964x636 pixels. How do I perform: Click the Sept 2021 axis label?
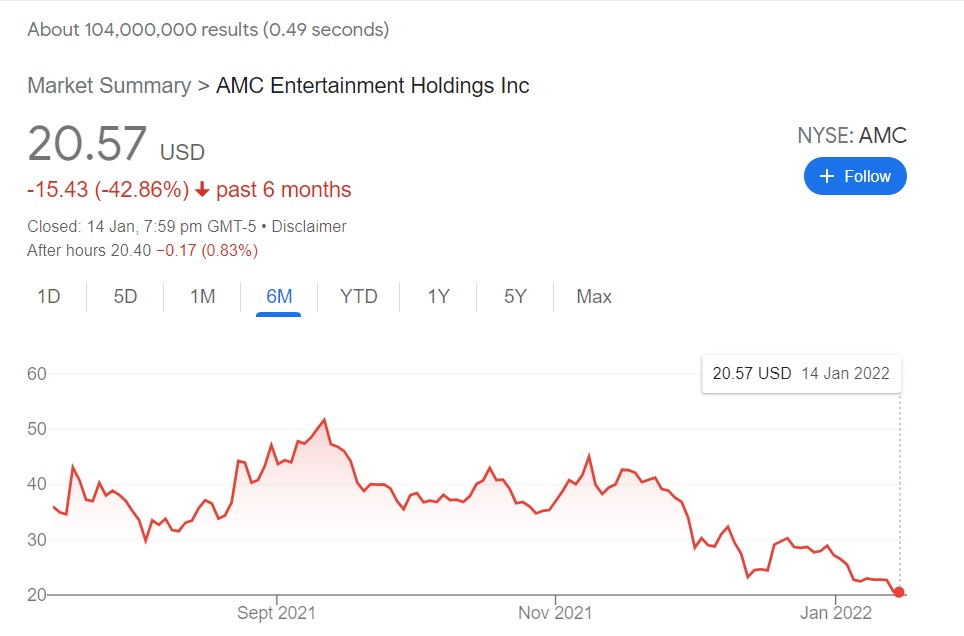click(276, 613)
